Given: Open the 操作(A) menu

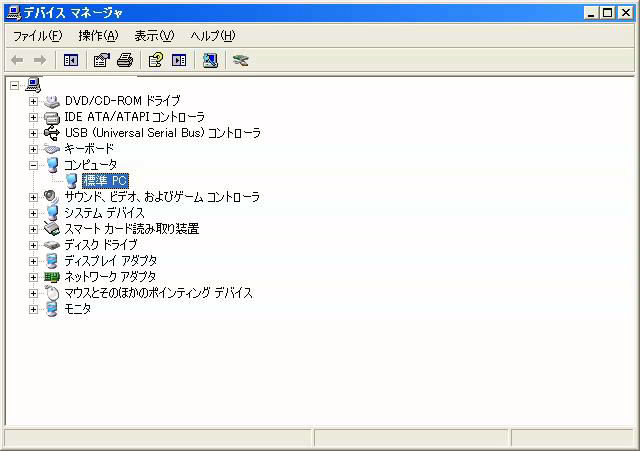Looking at the screenshot, I should [98, 36].
